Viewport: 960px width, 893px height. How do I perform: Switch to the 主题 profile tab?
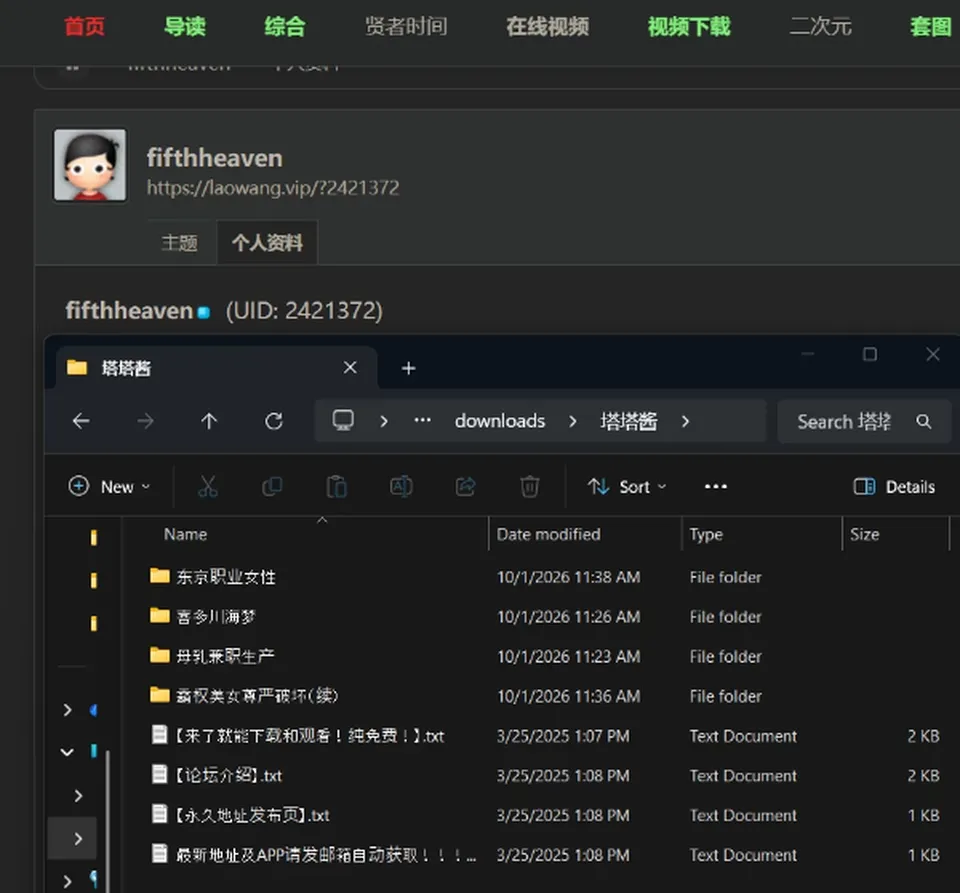coord(179,243)
